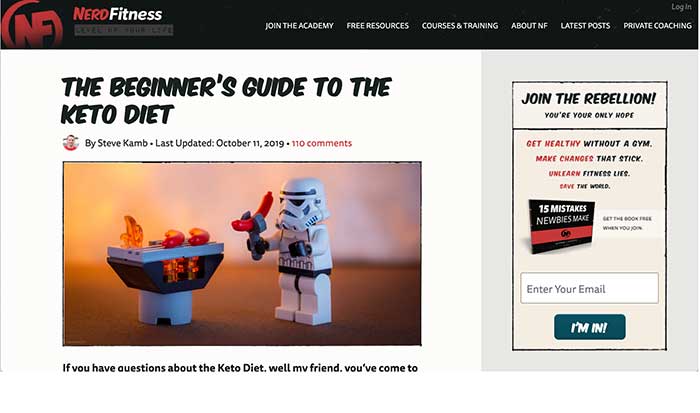700x413 pixels.
Task: Click the 'Get the book free' caption
Action: pyautogui.click(x=627, y=223)
